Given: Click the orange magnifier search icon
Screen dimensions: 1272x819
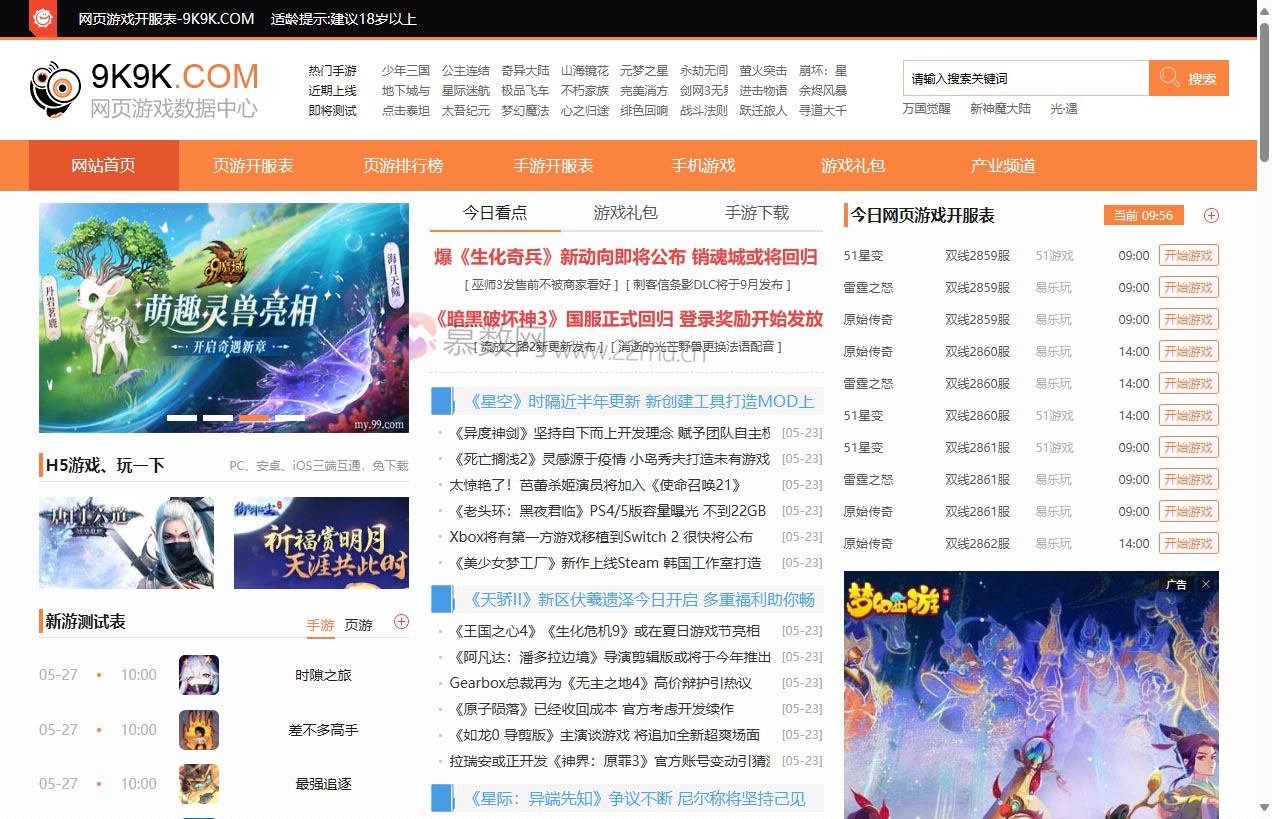Looking at the screenshot, I should [x=1170, y=78].
